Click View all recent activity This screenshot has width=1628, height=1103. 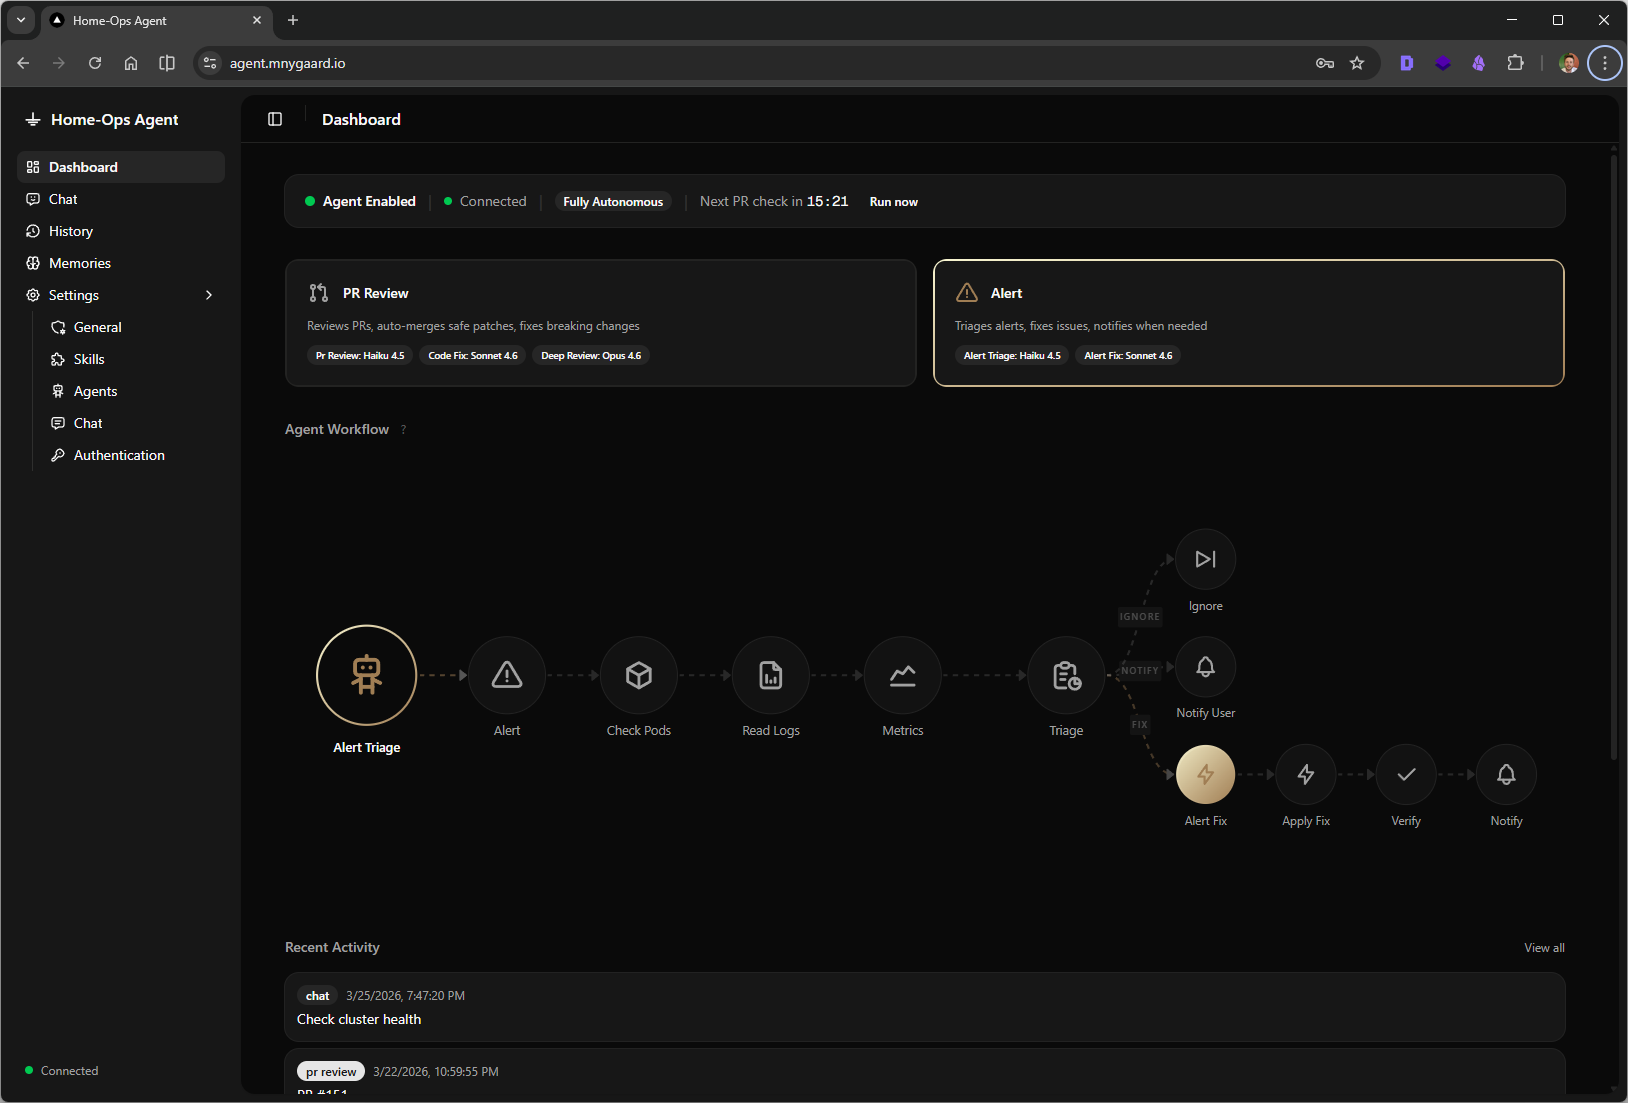pos(1544,948)
